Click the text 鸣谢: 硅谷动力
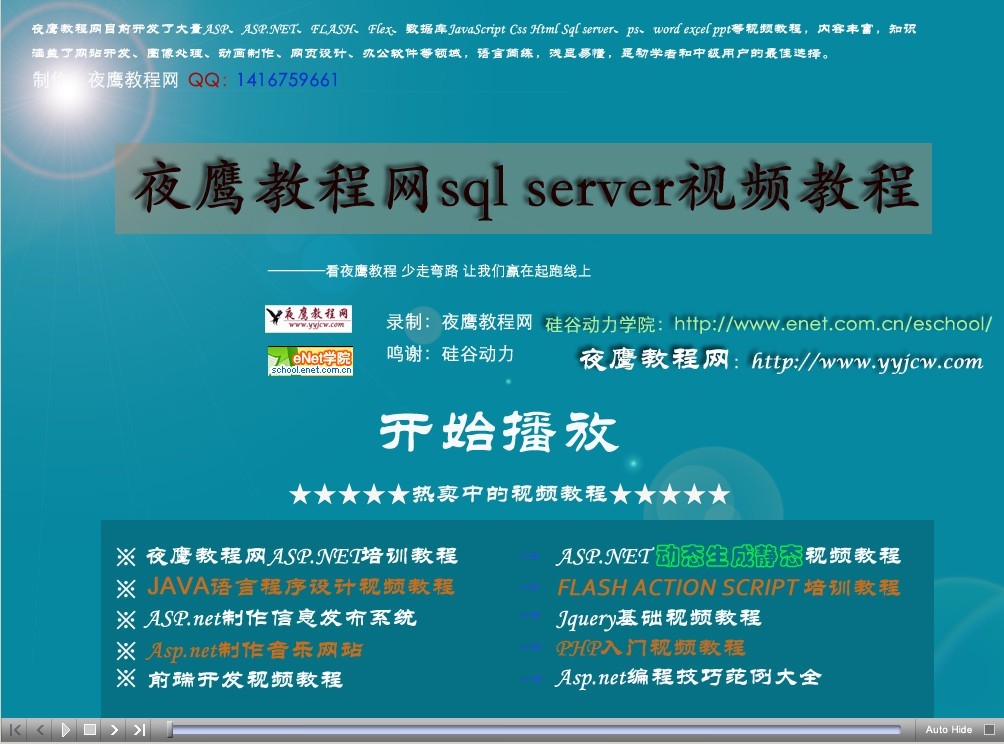1004x744 pixels. pos(449,353)
